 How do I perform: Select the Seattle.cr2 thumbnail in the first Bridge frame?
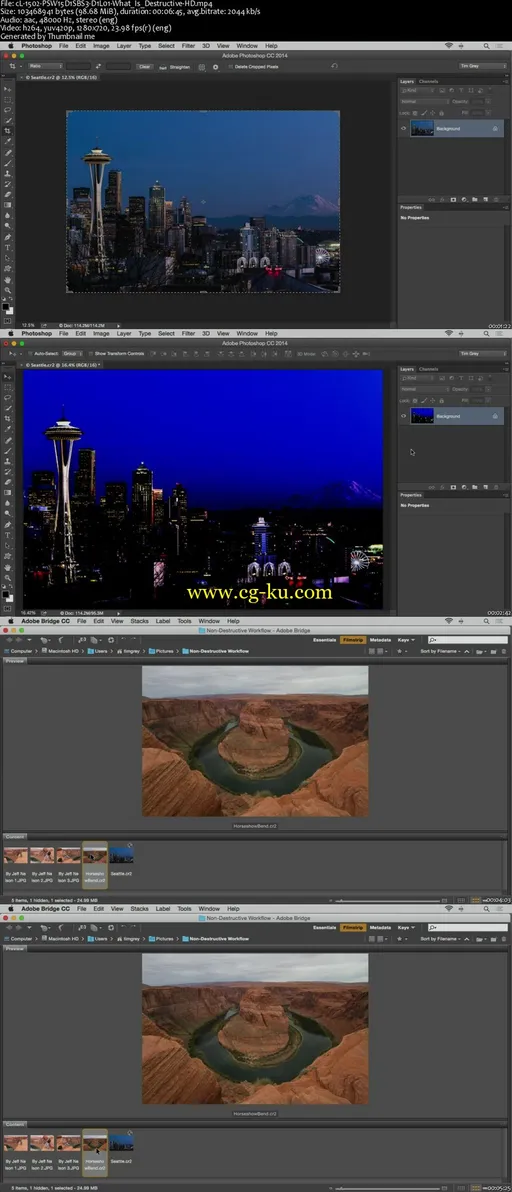[x=121, y=855]
